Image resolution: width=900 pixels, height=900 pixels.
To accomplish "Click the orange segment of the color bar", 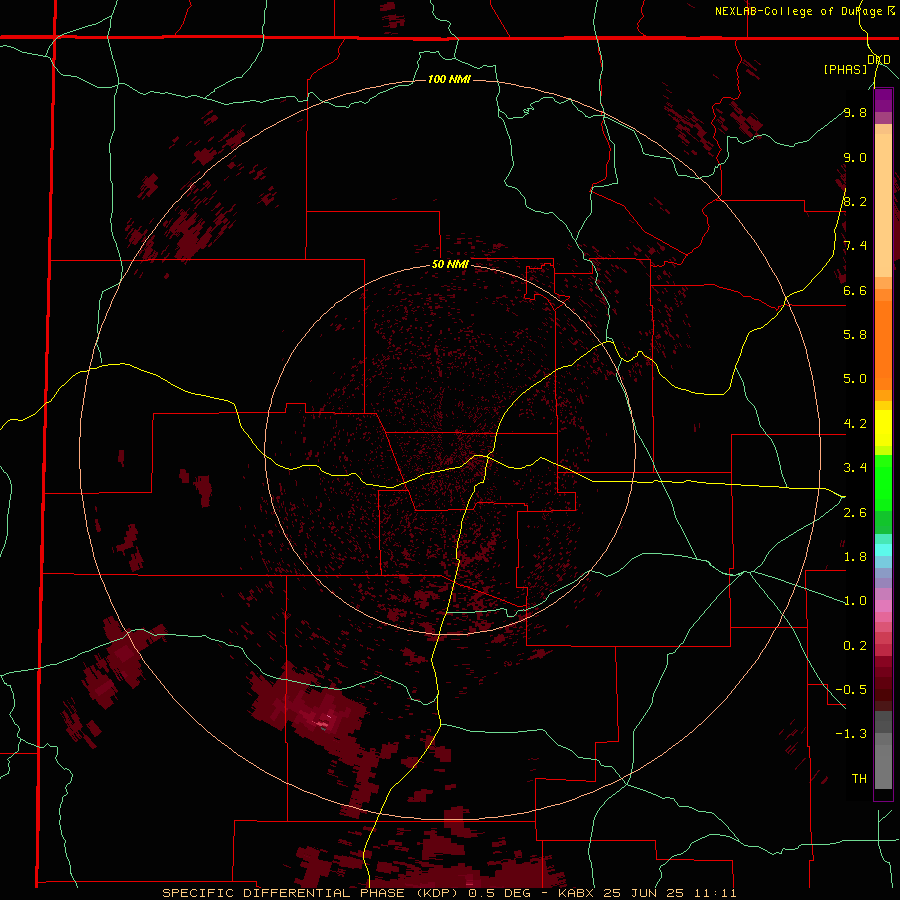I will point(883,345).
